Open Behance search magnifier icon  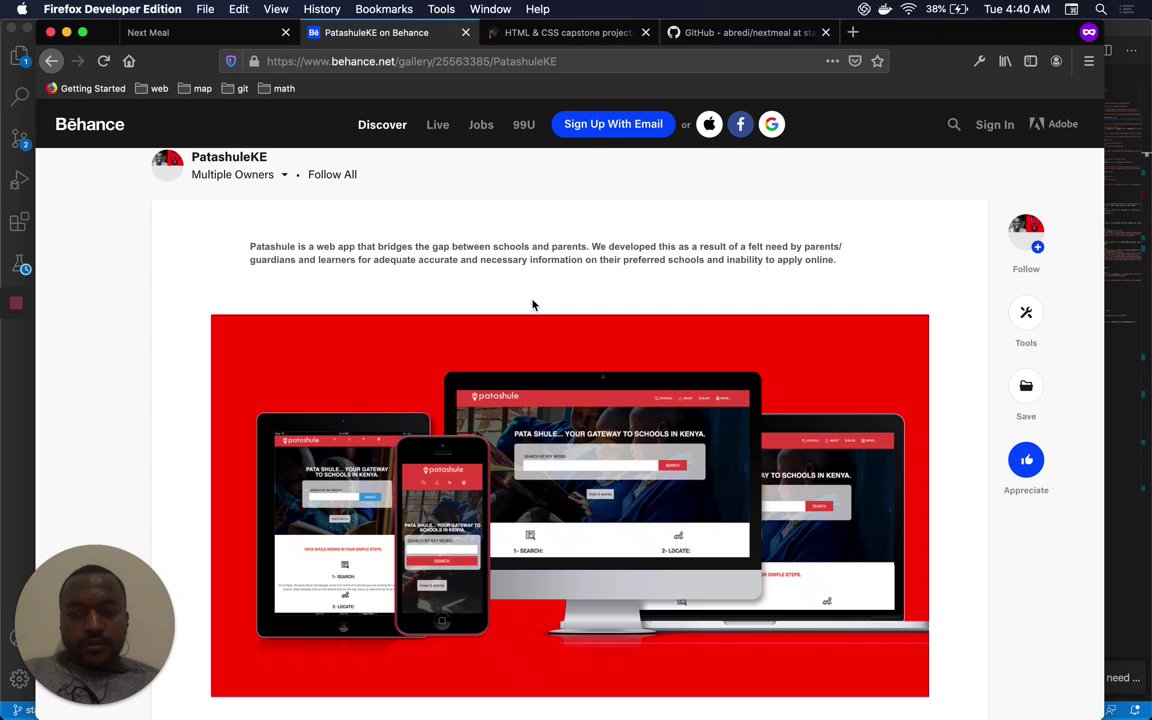[954, 124]
